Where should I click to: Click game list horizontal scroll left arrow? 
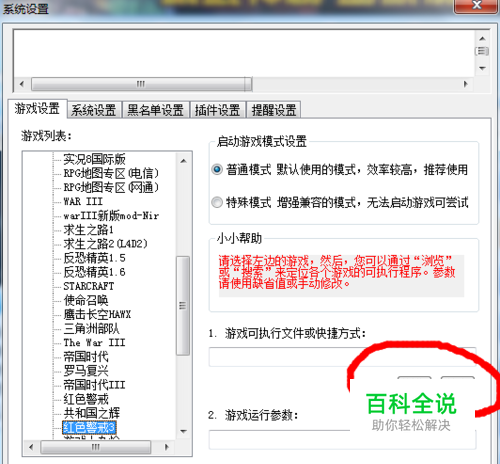point(31,447)
